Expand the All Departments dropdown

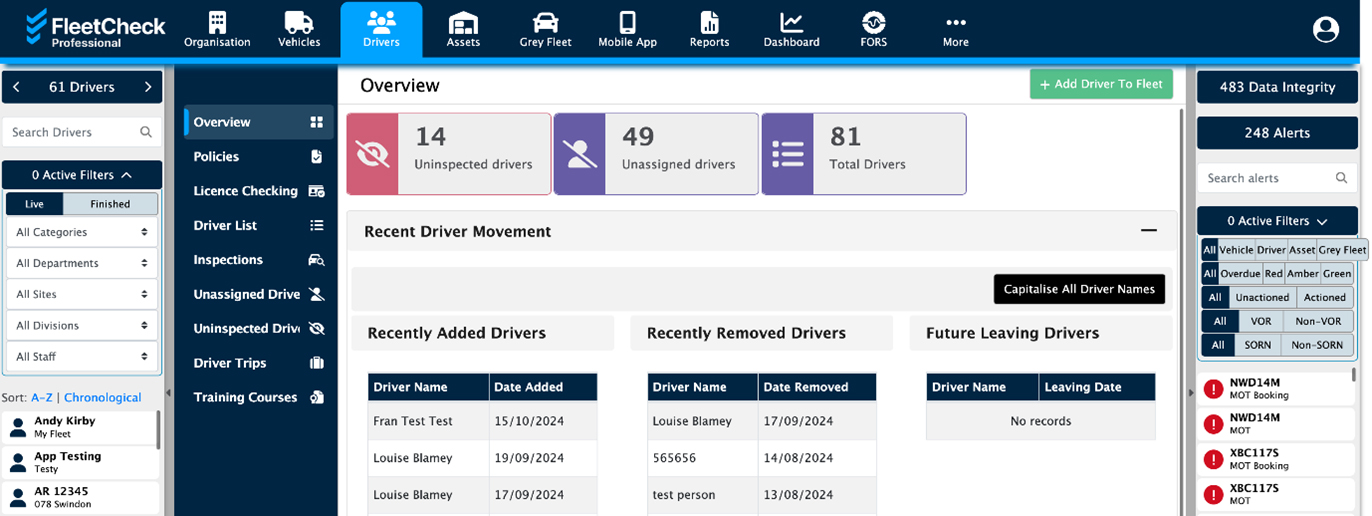point(81,263)
